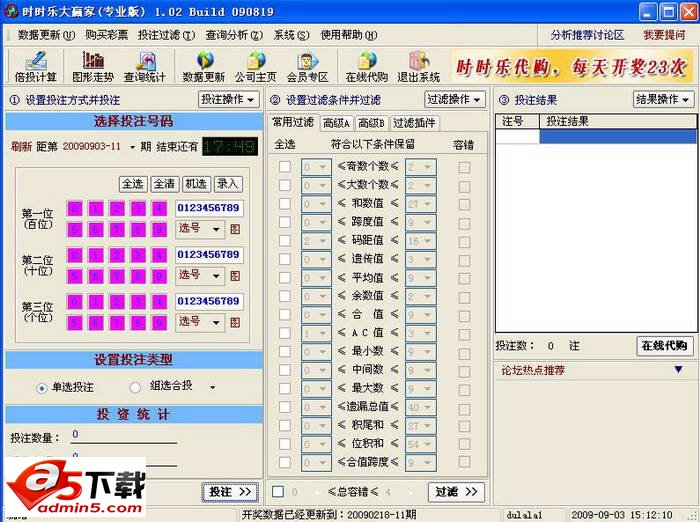Click the 全清 button

[x=164, y=184]
